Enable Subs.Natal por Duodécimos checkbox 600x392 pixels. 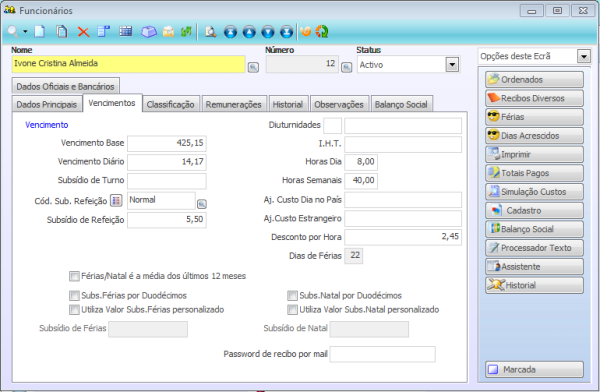tap(292, 296)
